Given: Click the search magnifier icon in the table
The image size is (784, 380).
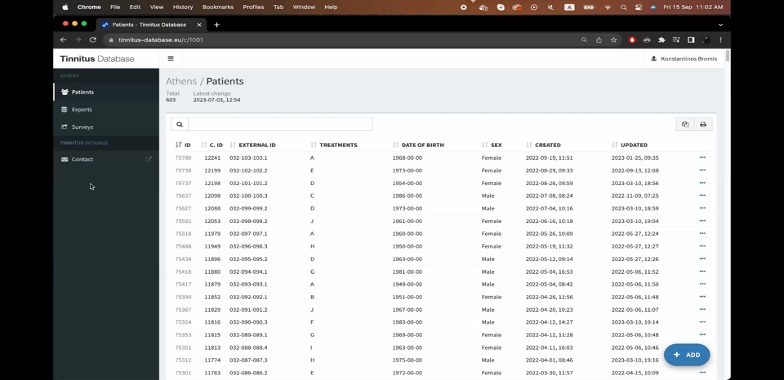Looking at the screenshot, I should pos(180,124).
